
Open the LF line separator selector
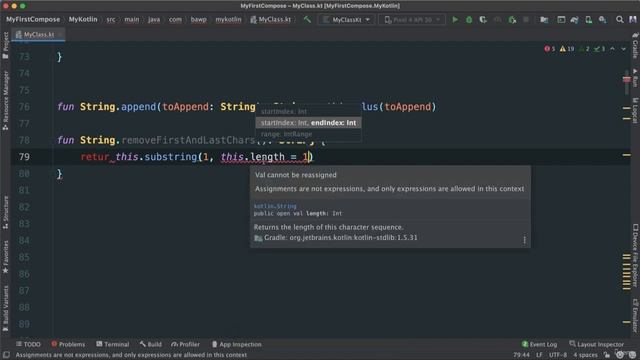pos(539,355)
